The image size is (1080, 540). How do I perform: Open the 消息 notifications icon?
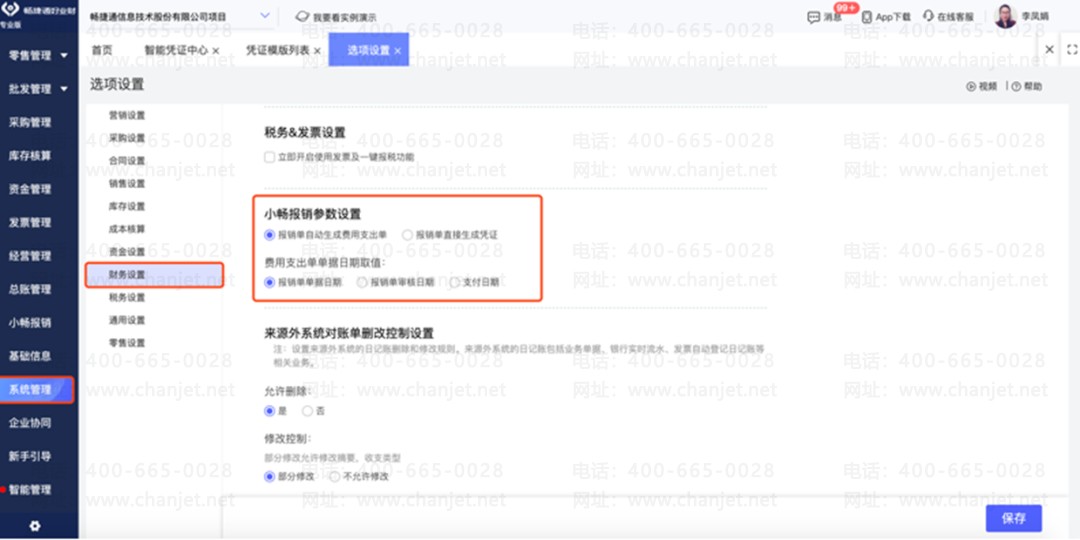click(813, 17)
